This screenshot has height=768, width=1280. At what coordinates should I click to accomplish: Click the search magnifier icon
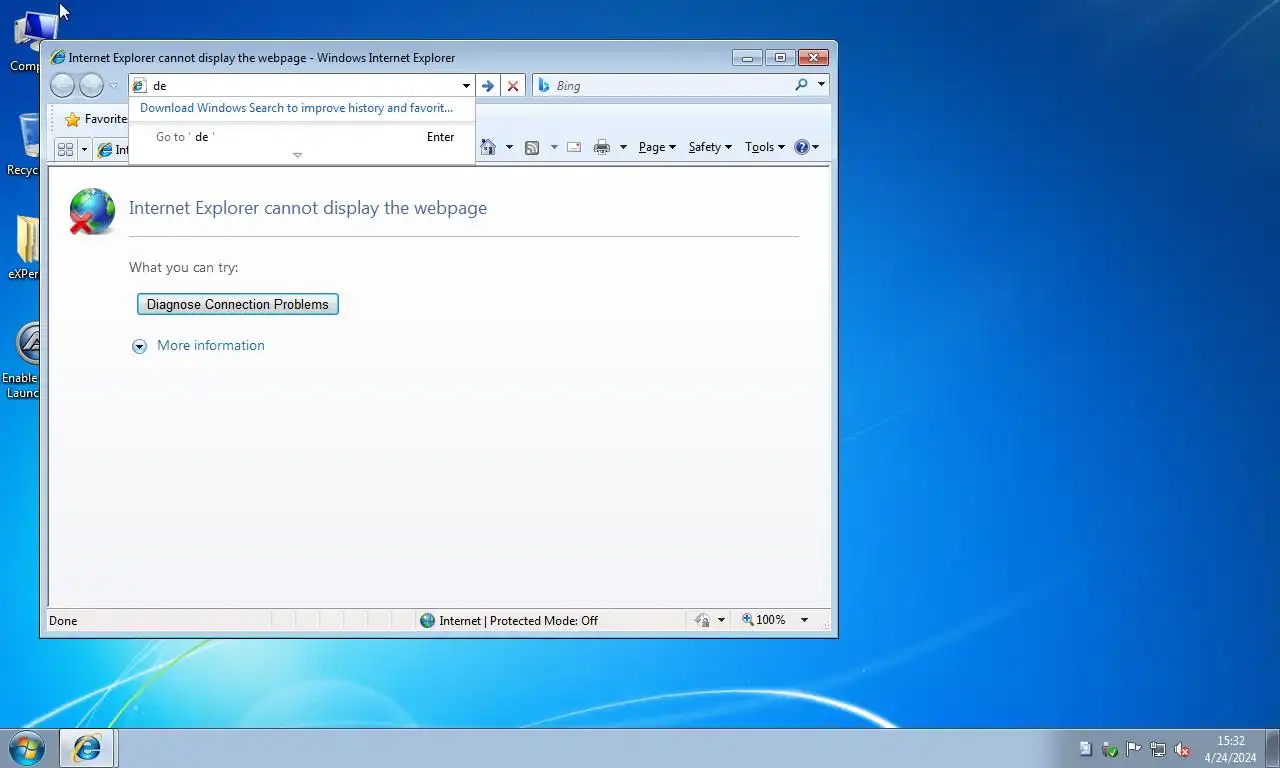[x=801, y=85]
